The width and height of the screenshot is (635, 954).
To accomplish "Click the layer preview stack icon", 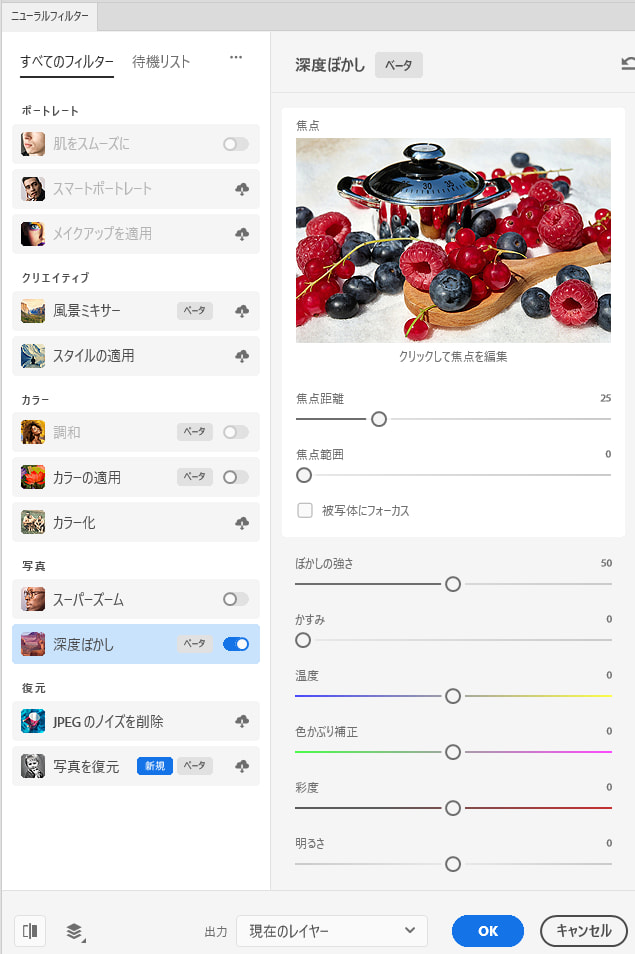I will click(x=75, y=931).
